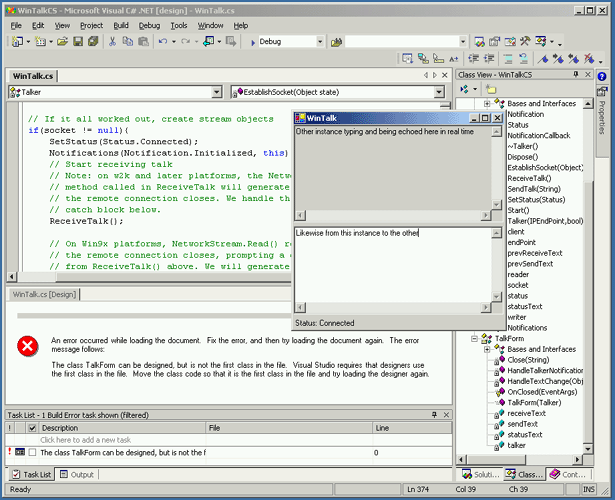This screenshot has width=615, height=500.
Task: Open the Toolbox hammer and wrench icon
Action: point(525,42)
